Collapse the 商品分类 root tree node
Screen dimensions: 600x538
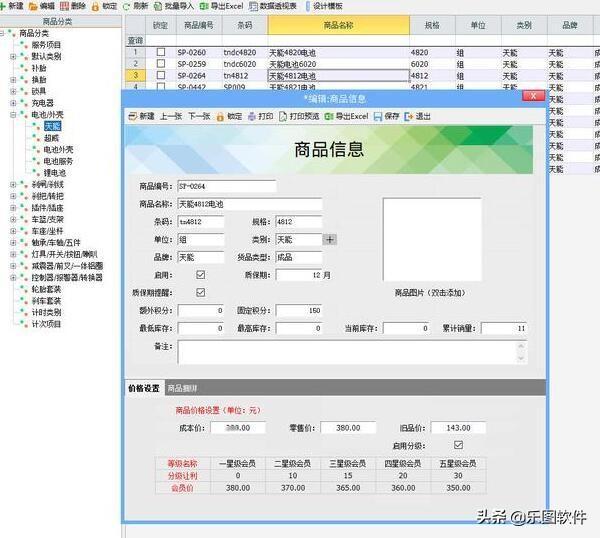click(x=2, y=33)
